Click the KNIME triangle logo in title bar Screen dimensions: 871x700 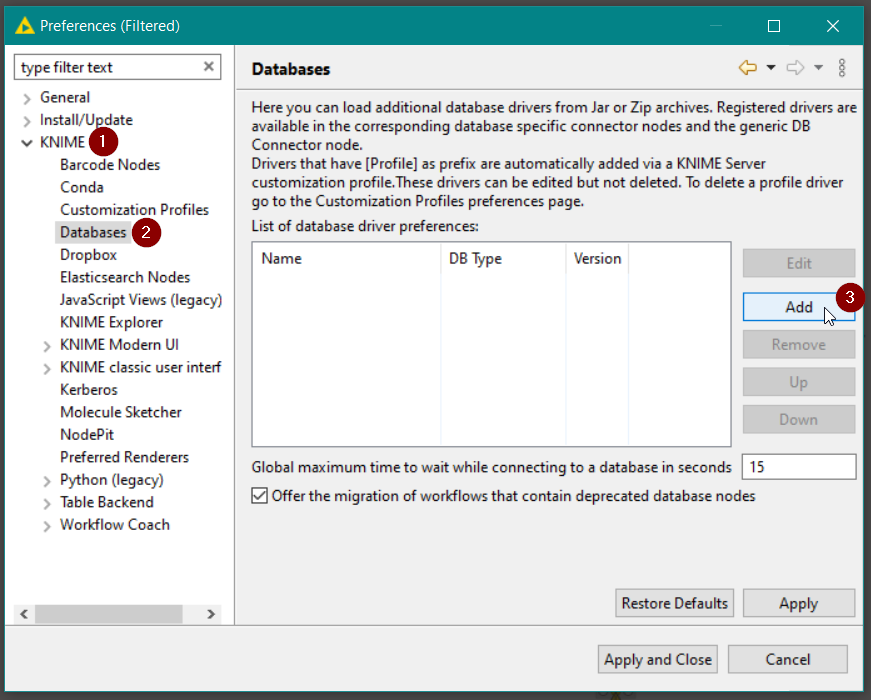[25, 26]
